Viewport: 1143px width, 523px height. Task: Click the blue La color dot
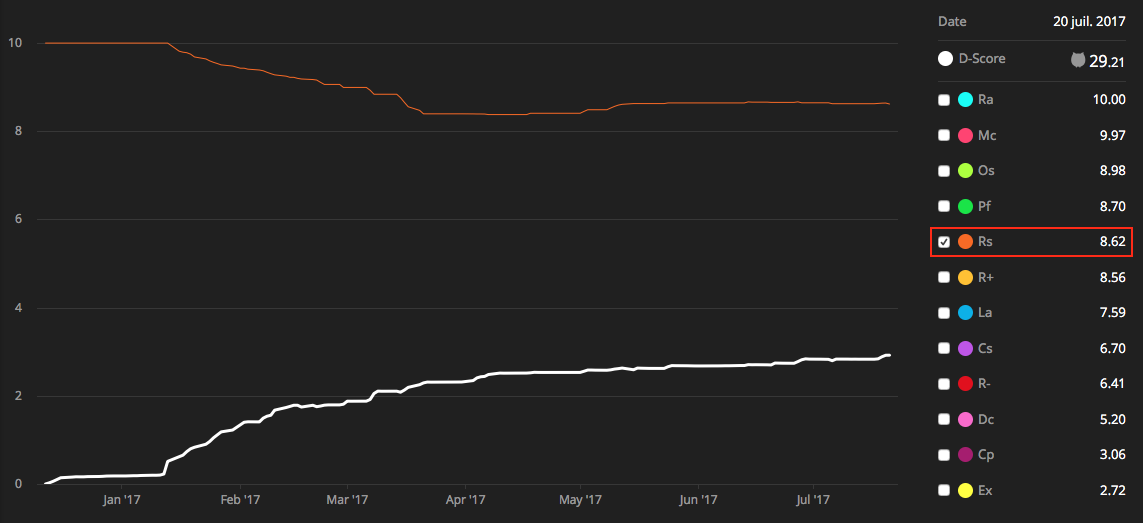coord(966,314)
